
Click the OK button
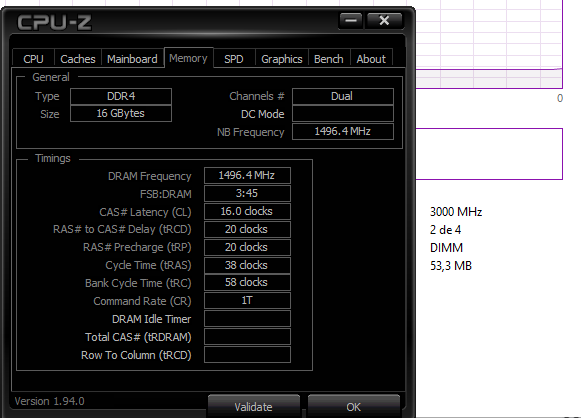[353, 407]
